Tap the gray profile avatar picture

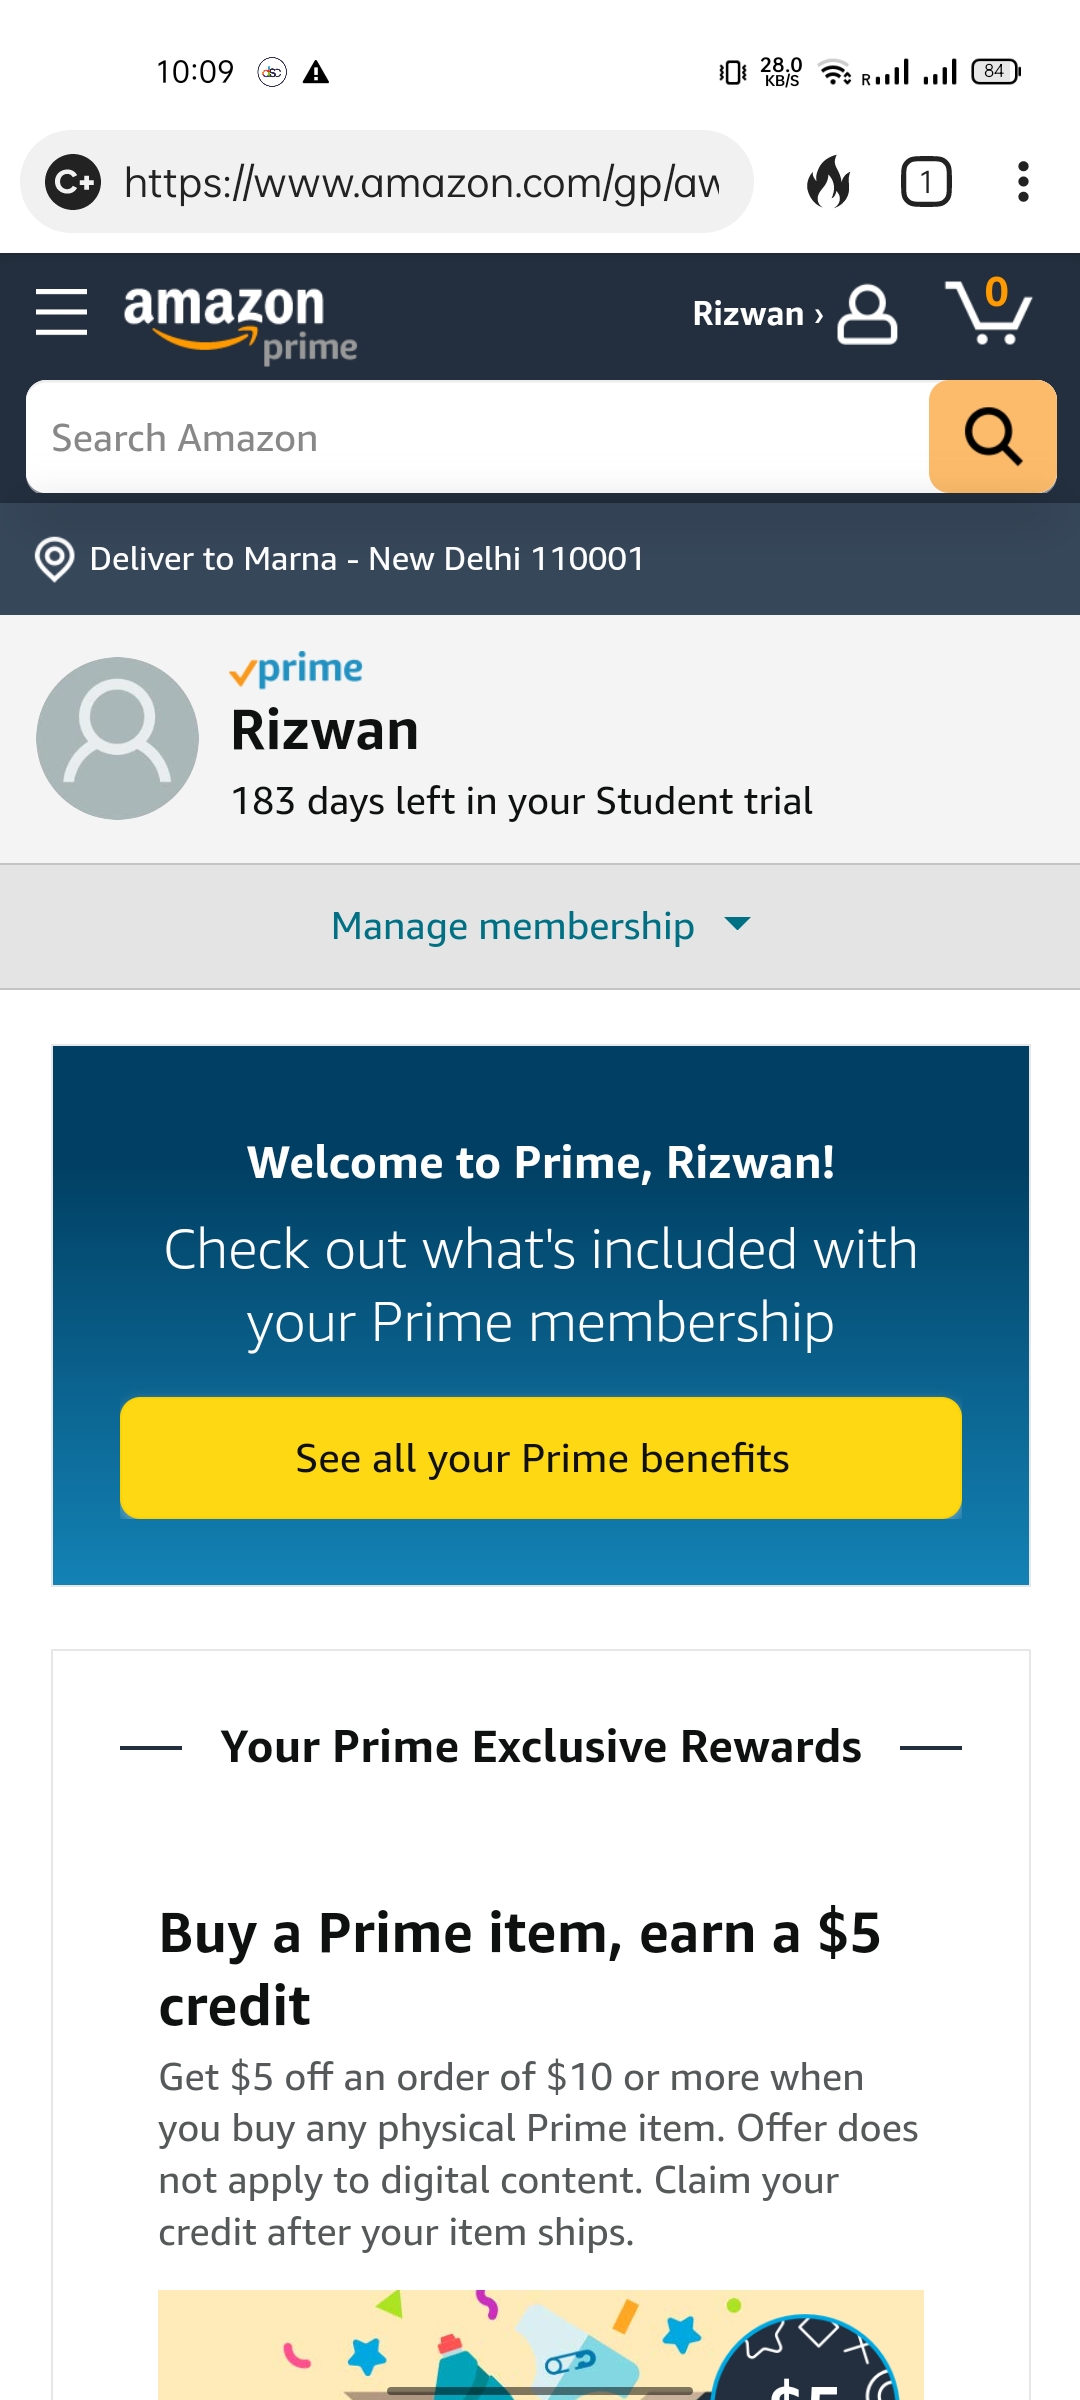(x=117, y=738)
